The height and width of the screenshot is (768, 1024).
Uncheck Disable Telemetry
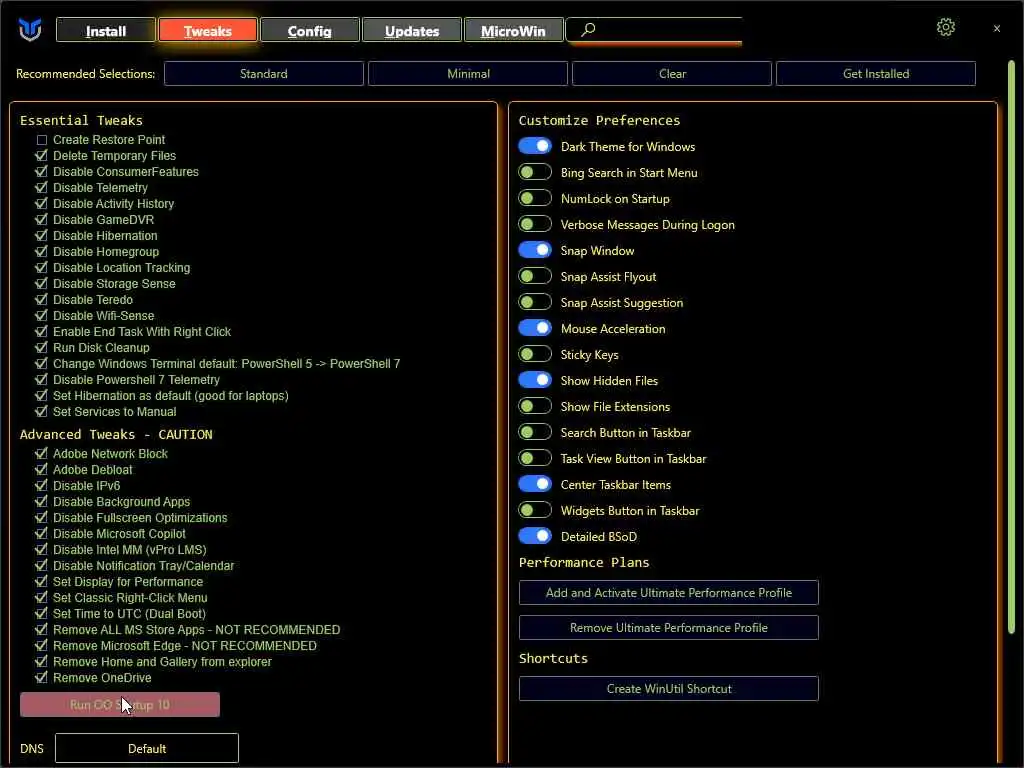[x=42, y=187]
